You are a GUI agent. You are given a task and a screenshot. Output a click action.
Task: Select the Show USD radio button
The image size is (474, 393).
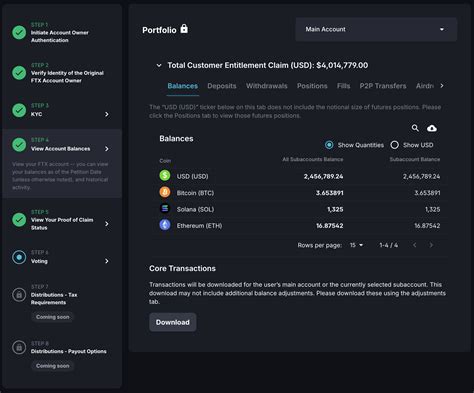[394, 145]
